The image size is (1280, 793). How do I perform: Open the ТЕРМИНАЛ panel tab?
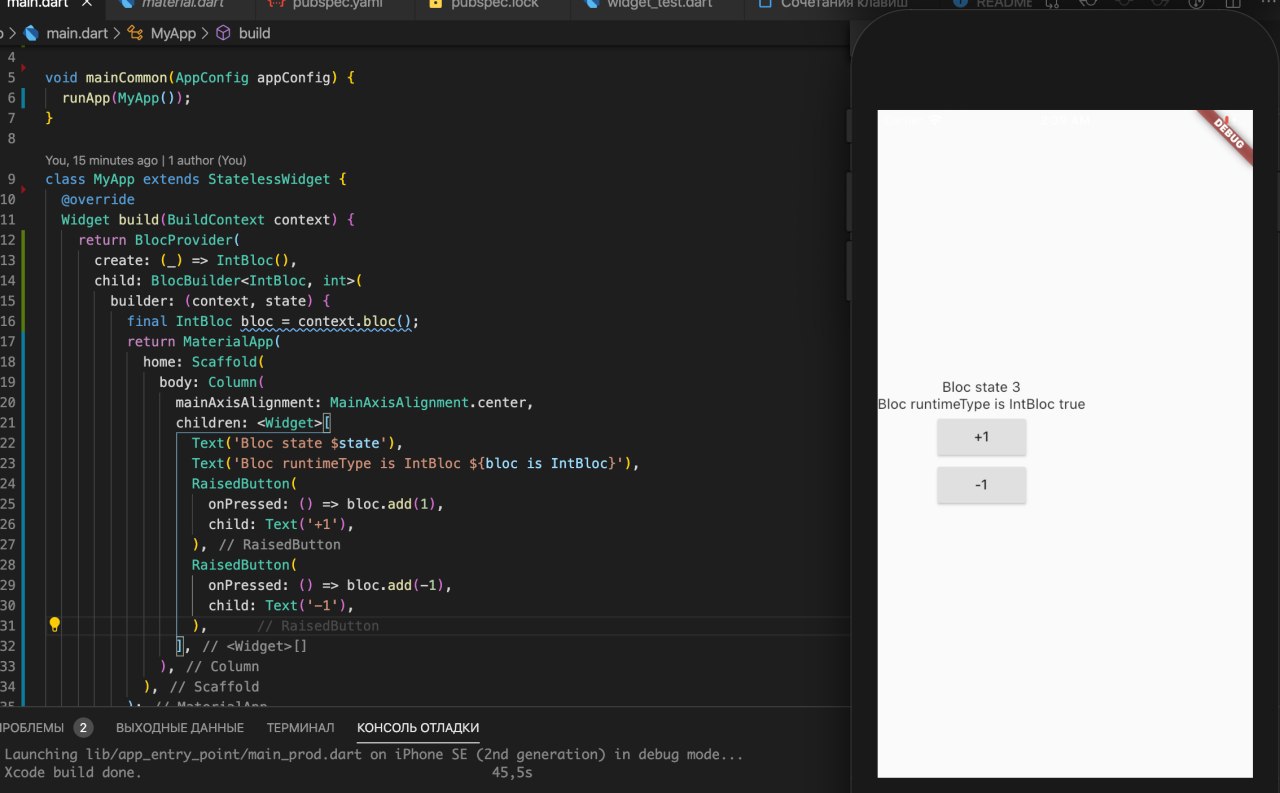coord(300,727)
